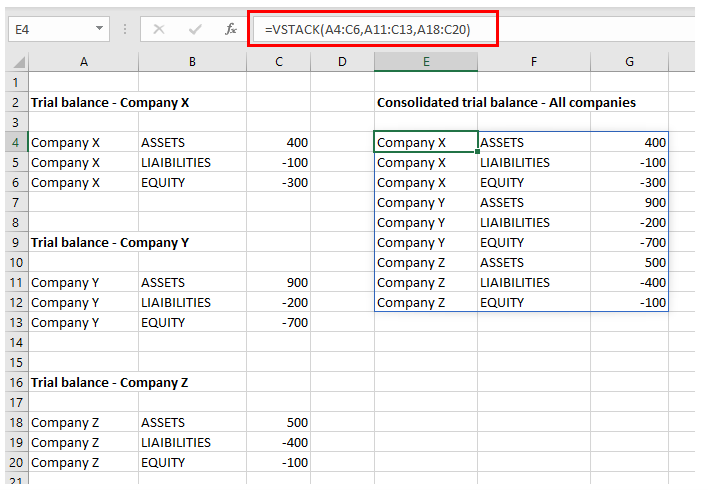Image resolution: width=708 pixels, height=490 pixels.
Task: Select cell C4 with value 400
Action: [279, 143]
